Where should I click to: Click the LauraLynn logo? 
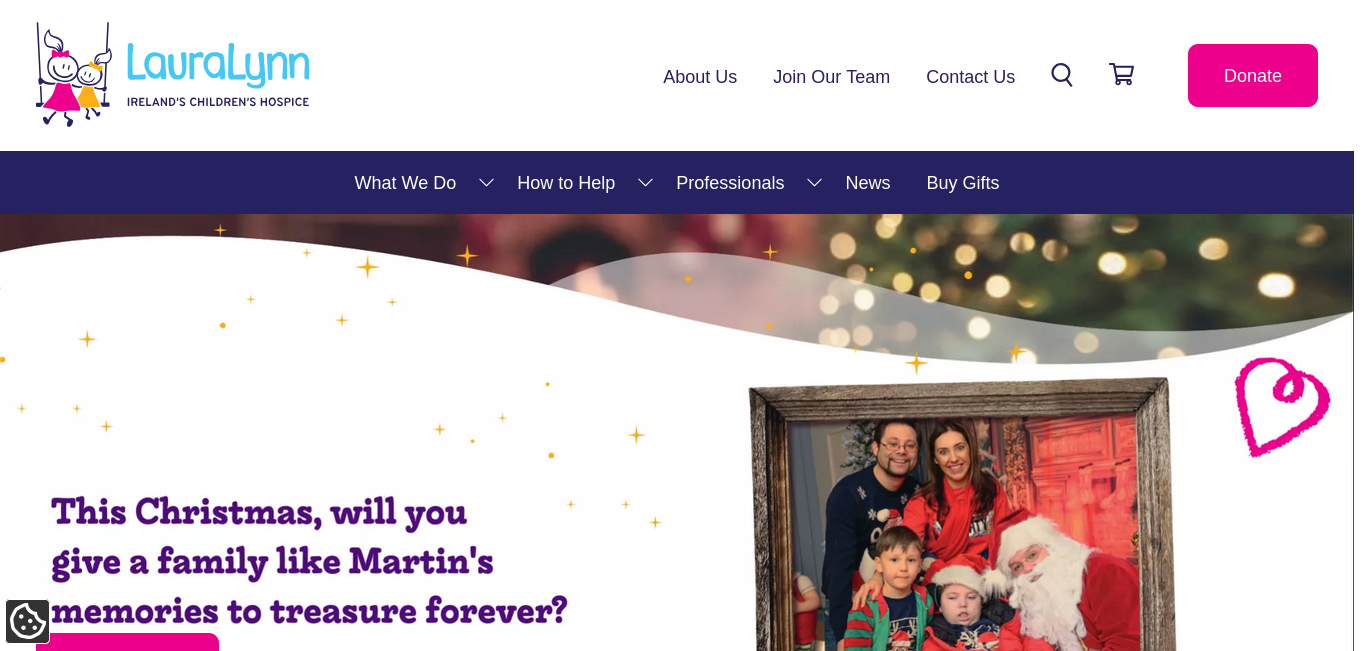(x=172, y=75)
